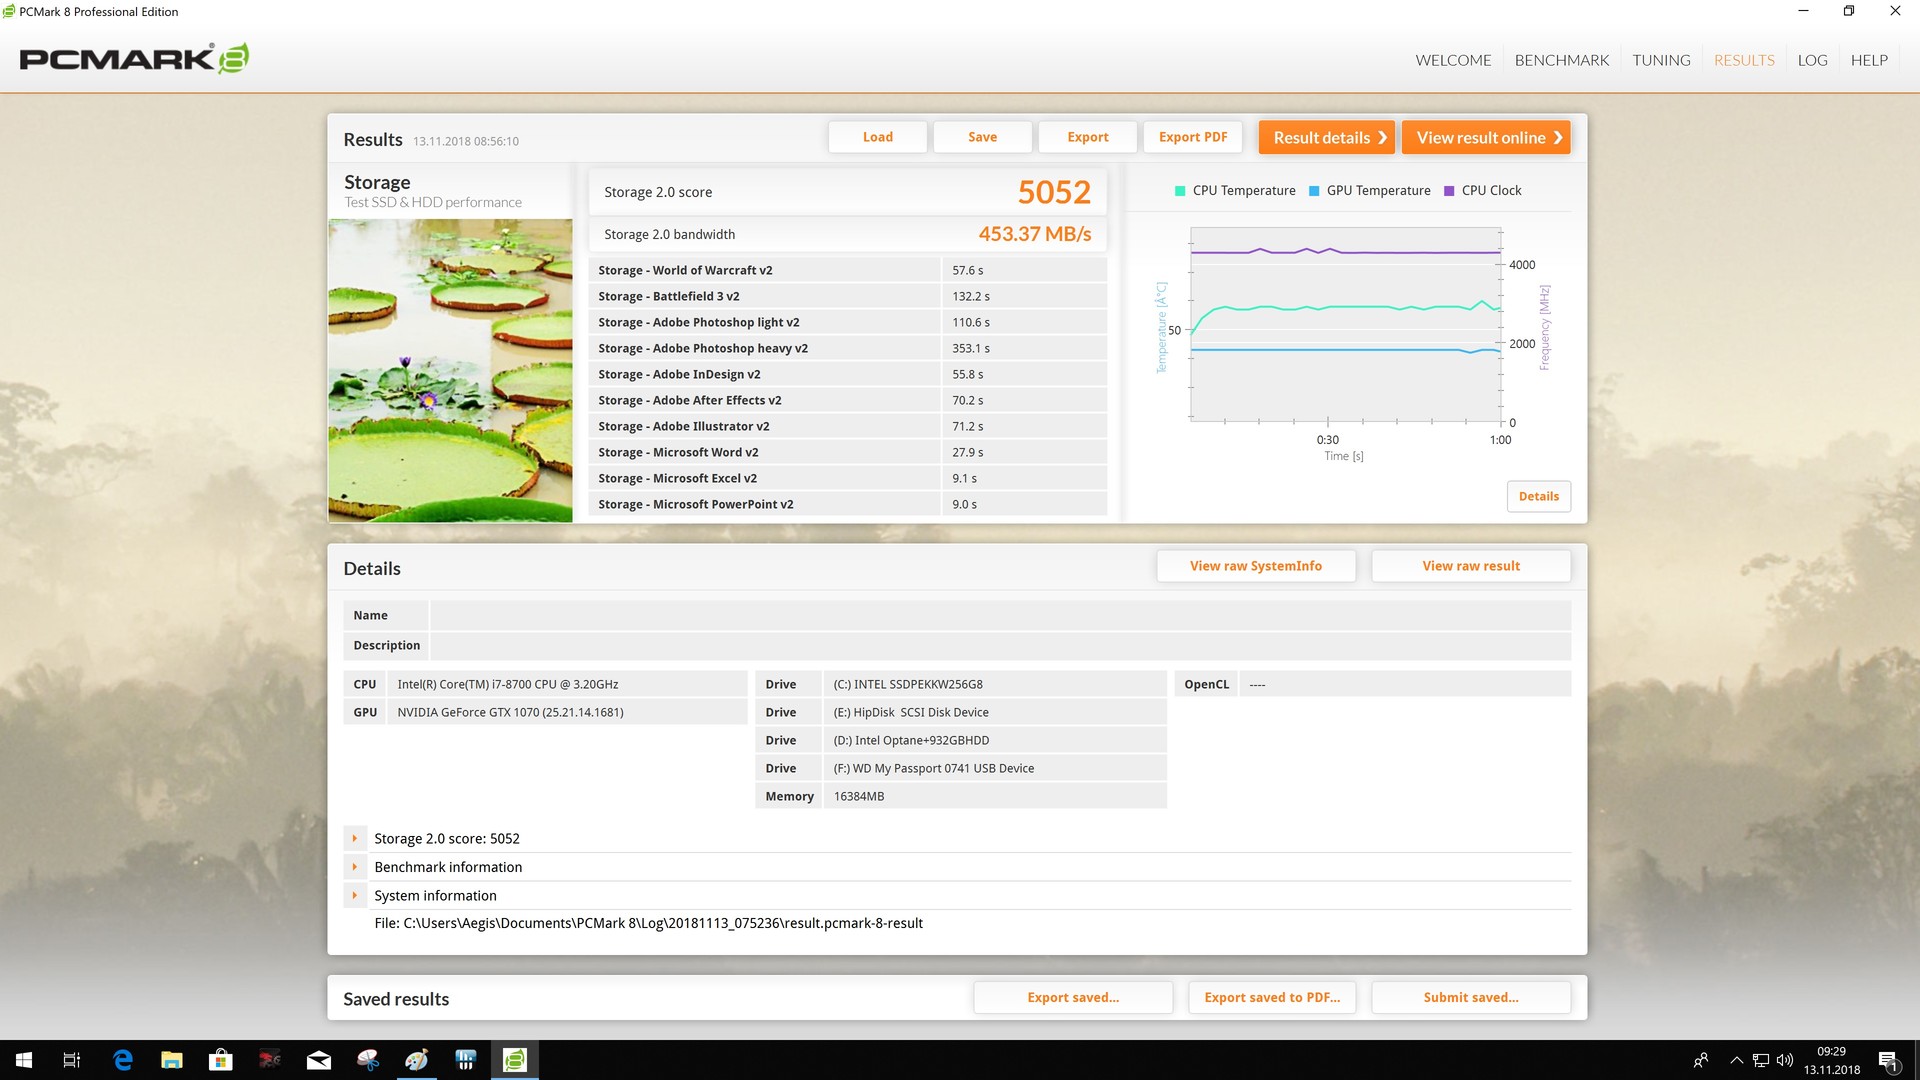1920x1080 pixels.
Task: Select the Battlefield 3 v2 row
Action: [x=848, y=296]
